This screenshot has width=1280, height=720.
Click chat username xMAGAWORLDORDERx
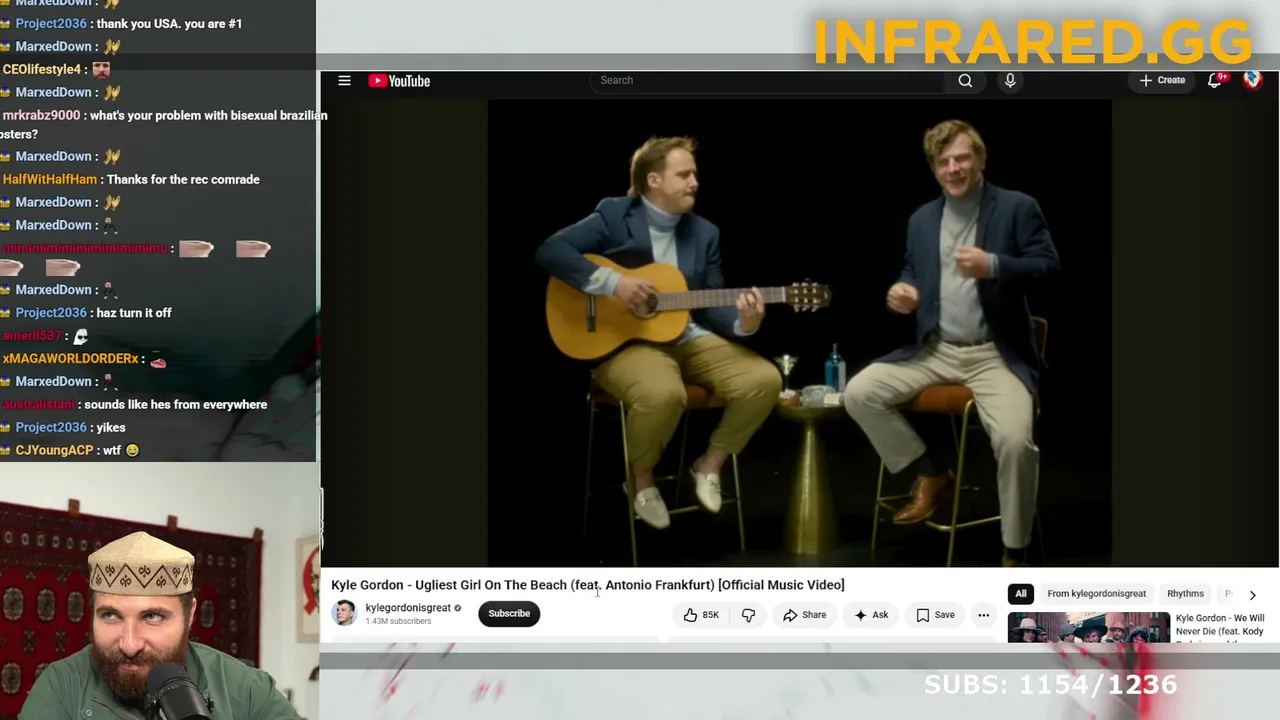click(70, 358)
